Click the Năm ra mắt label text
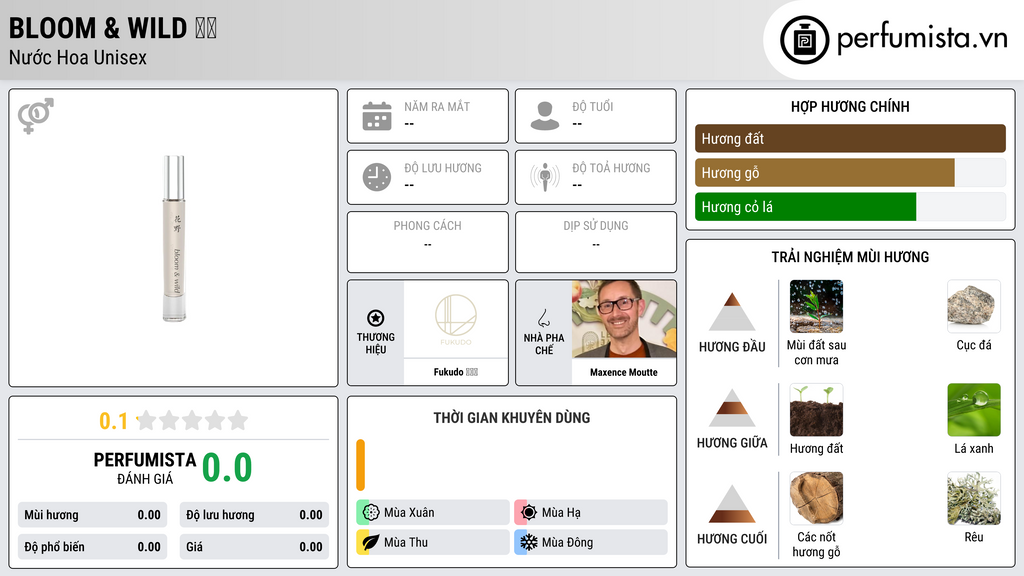This screenshot has width=1024, height=576. 437,106
